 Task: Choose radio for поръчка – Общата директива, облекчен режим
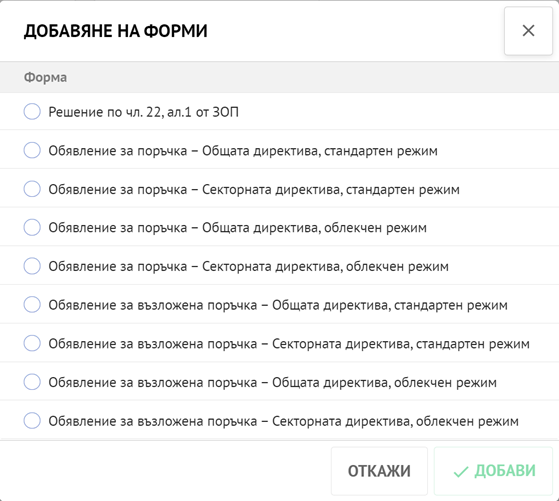pos(32,227)
